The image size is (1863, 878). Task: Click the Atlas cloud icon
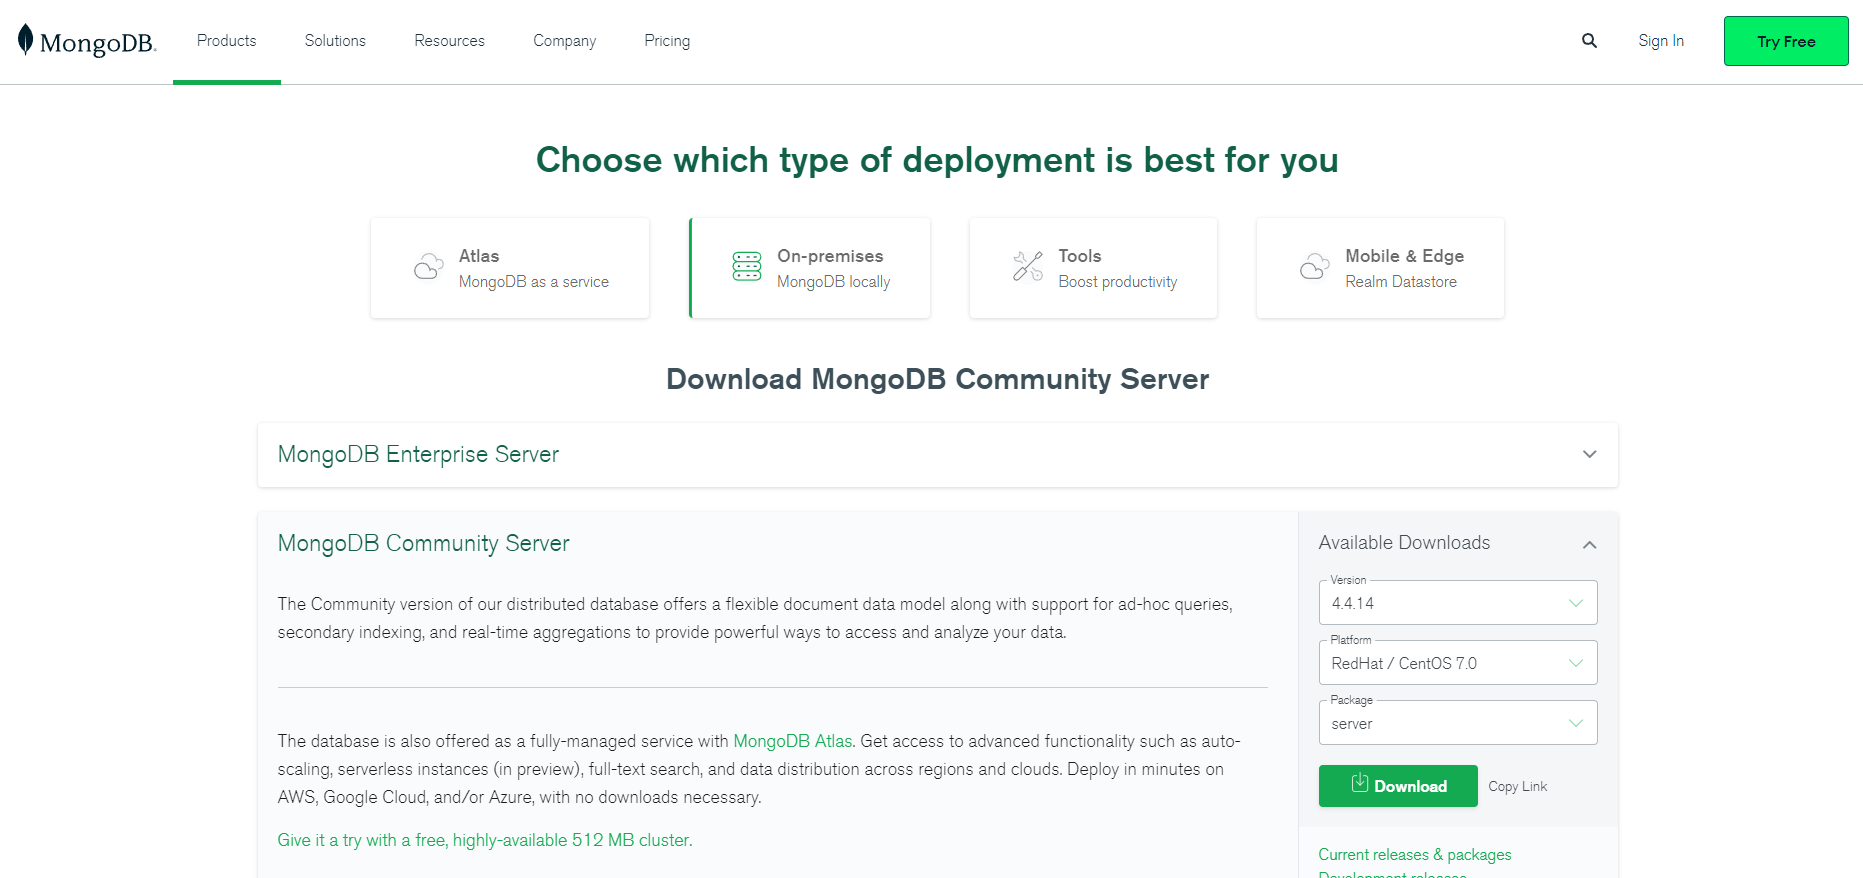click(x=429, y=267)
